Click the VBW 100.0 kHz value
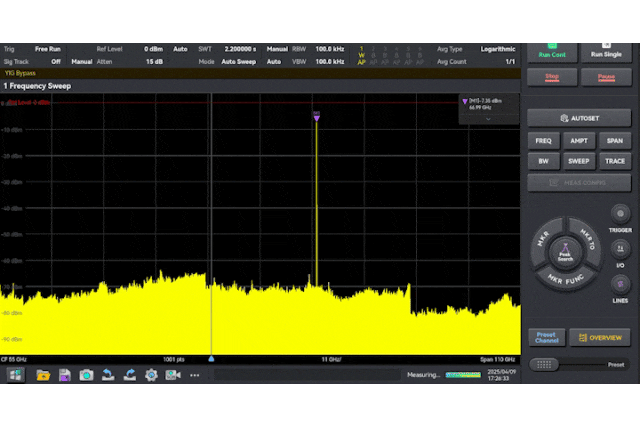Image resolution: width=640 pixels, height=427 pixels. (x=329, y=62)
